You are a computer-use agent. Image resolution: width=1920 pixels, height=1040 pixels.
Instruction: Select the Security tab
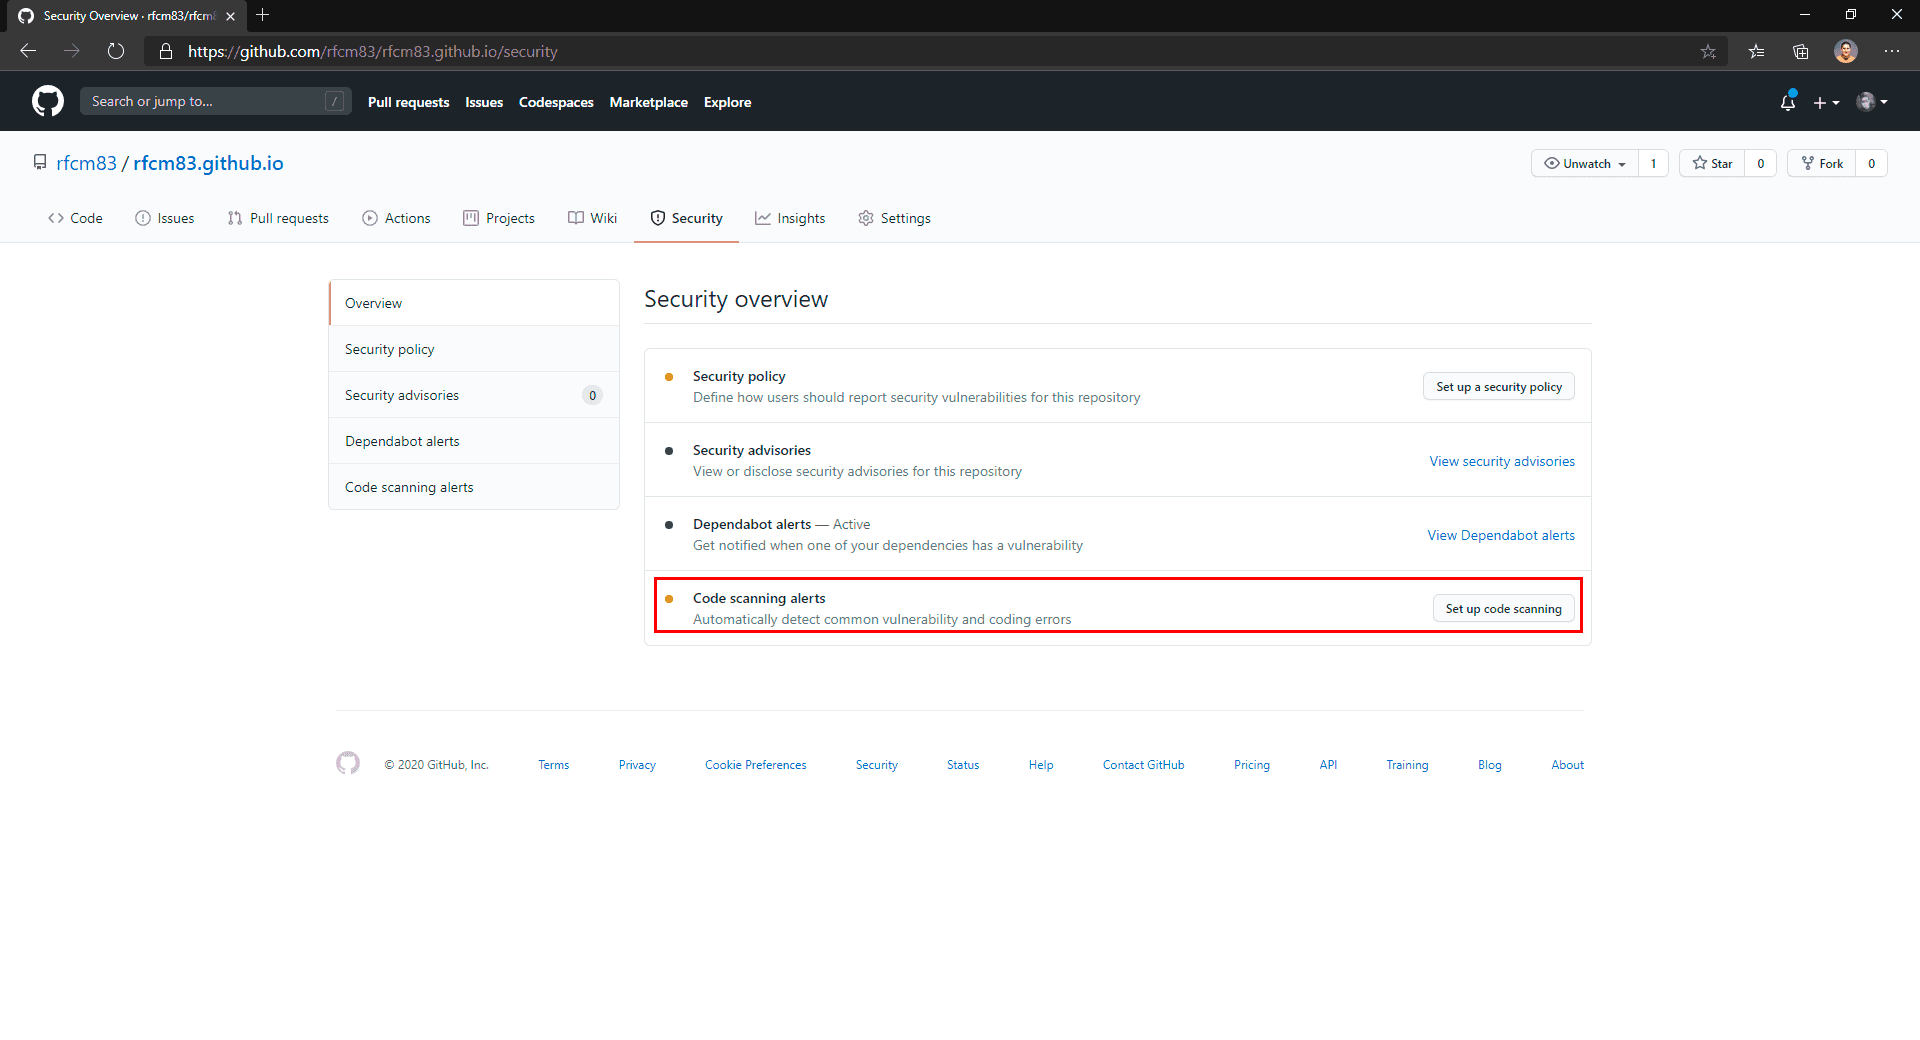(686, 218)
